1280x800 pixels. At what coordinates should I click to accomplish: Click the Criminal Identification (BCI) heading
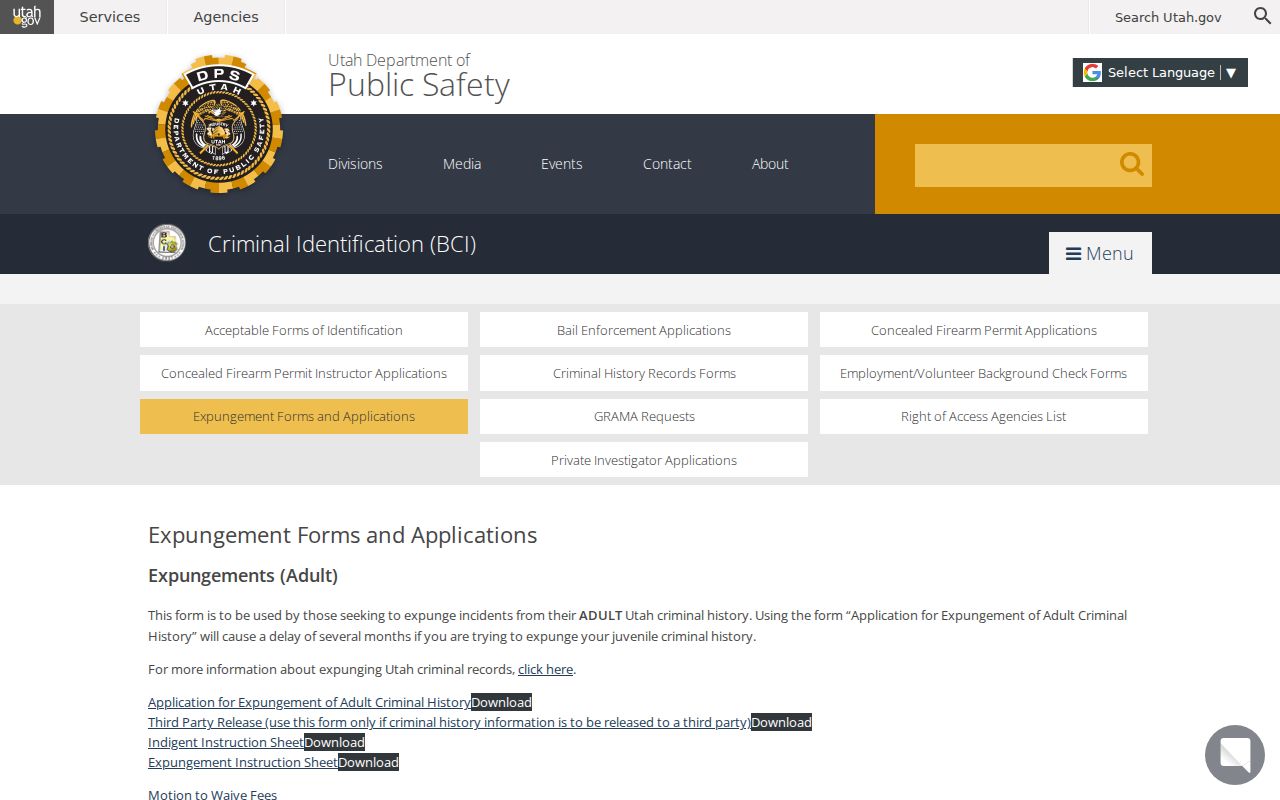point(342,244)
